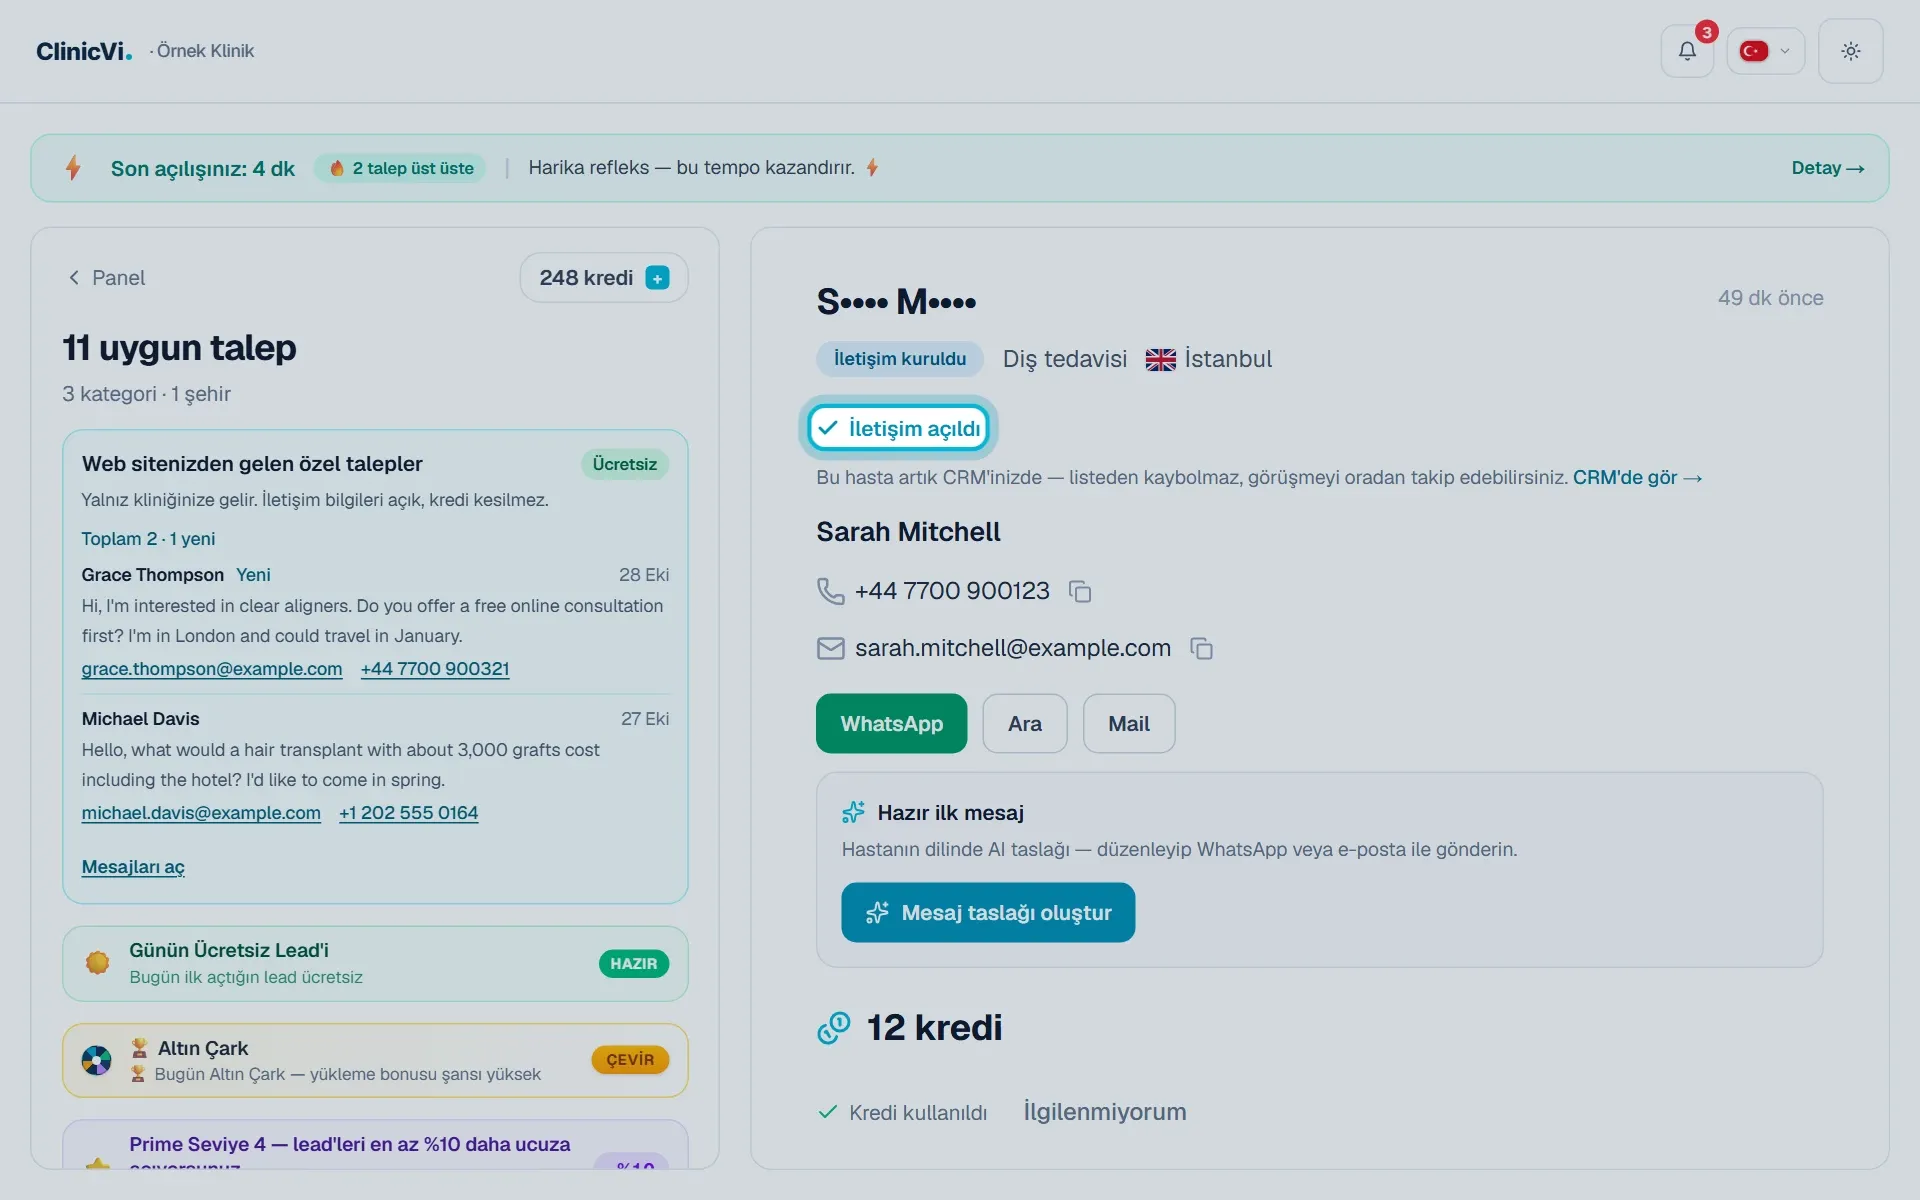Open the Detay link in banner
The width and height of the screenshot is (1920, 1200).
tap(1827, 168)
